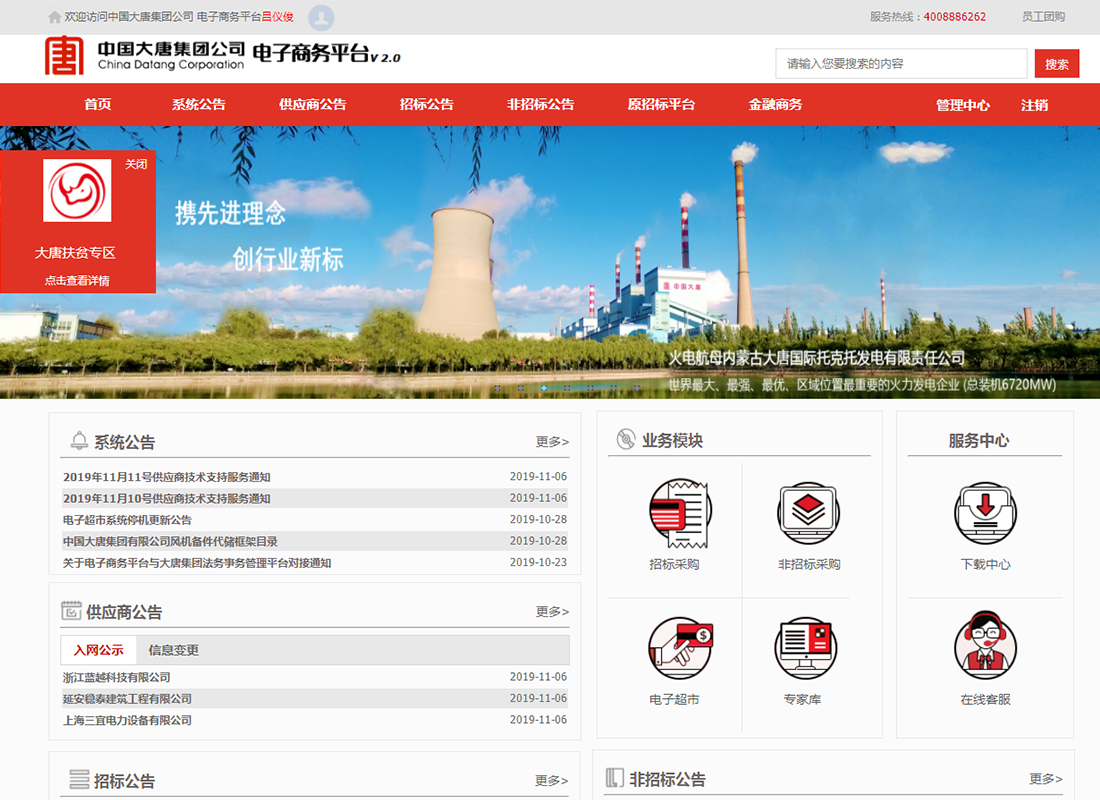
Task: Open the 非招标采购 module icon
Action: pyautogui.click(x=808, y=513)
